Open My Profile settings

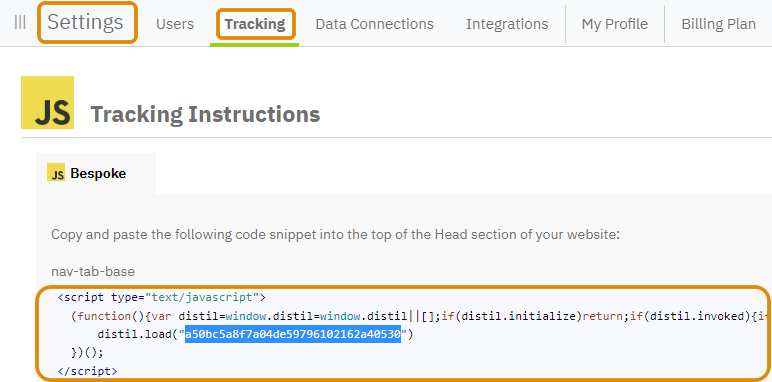coord(615,24)
